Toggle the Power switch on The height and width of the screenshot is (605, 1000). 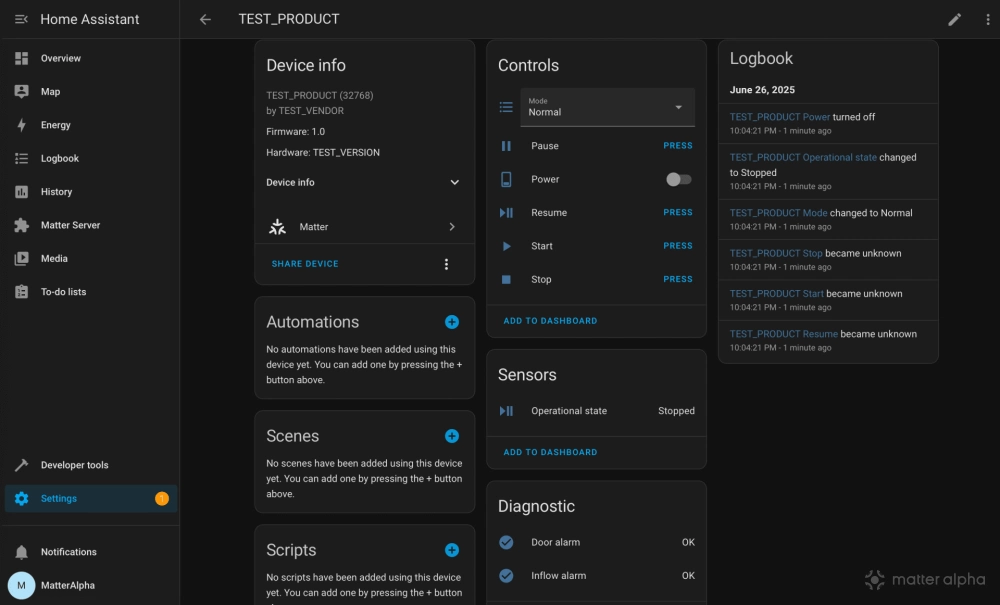679,179
